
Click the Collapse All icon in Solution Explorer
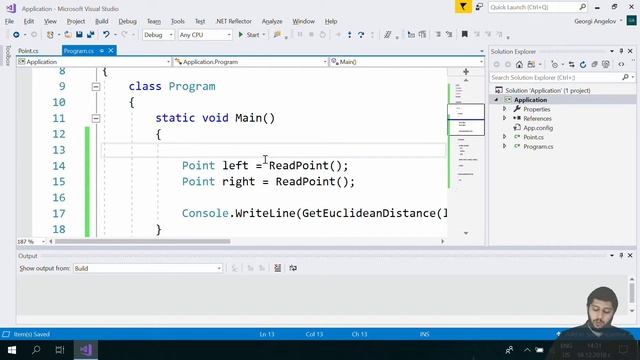(594, 64)
